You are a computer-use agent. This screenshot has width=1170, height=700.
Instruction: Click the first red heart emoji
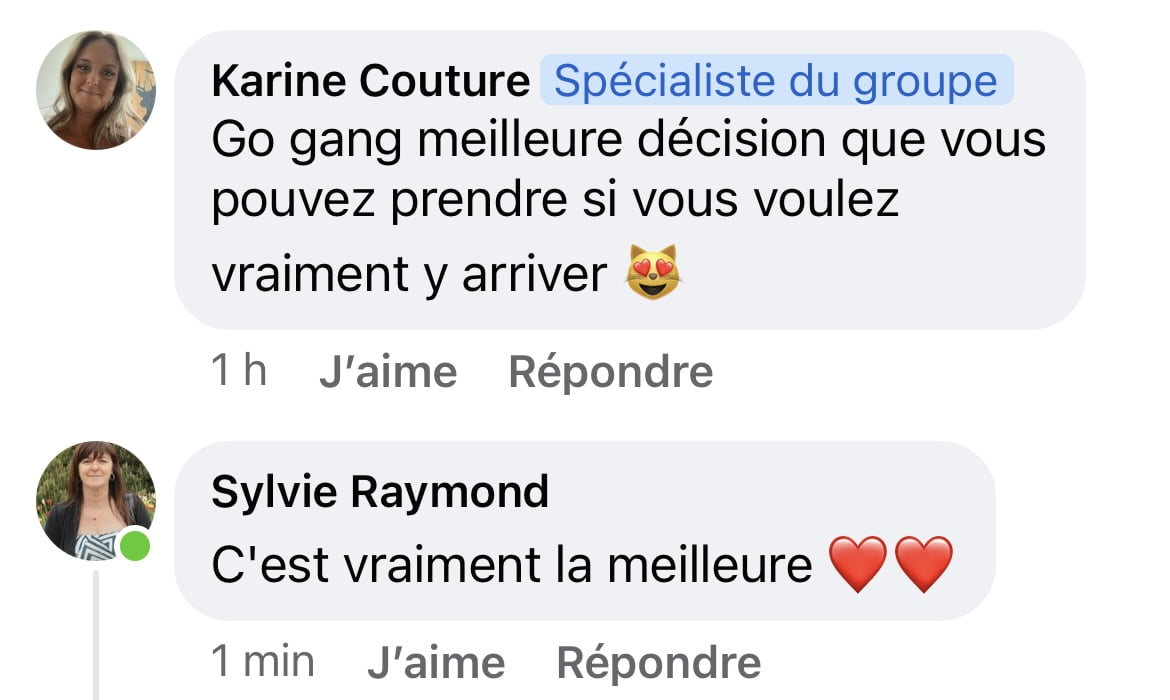pos(858,565)
